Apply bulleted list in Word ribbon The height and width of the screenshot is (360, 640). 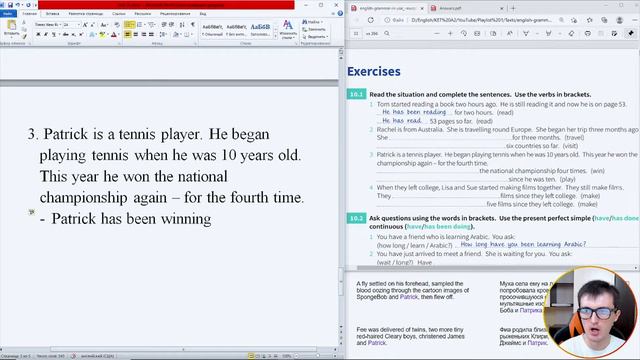(129, 25)
